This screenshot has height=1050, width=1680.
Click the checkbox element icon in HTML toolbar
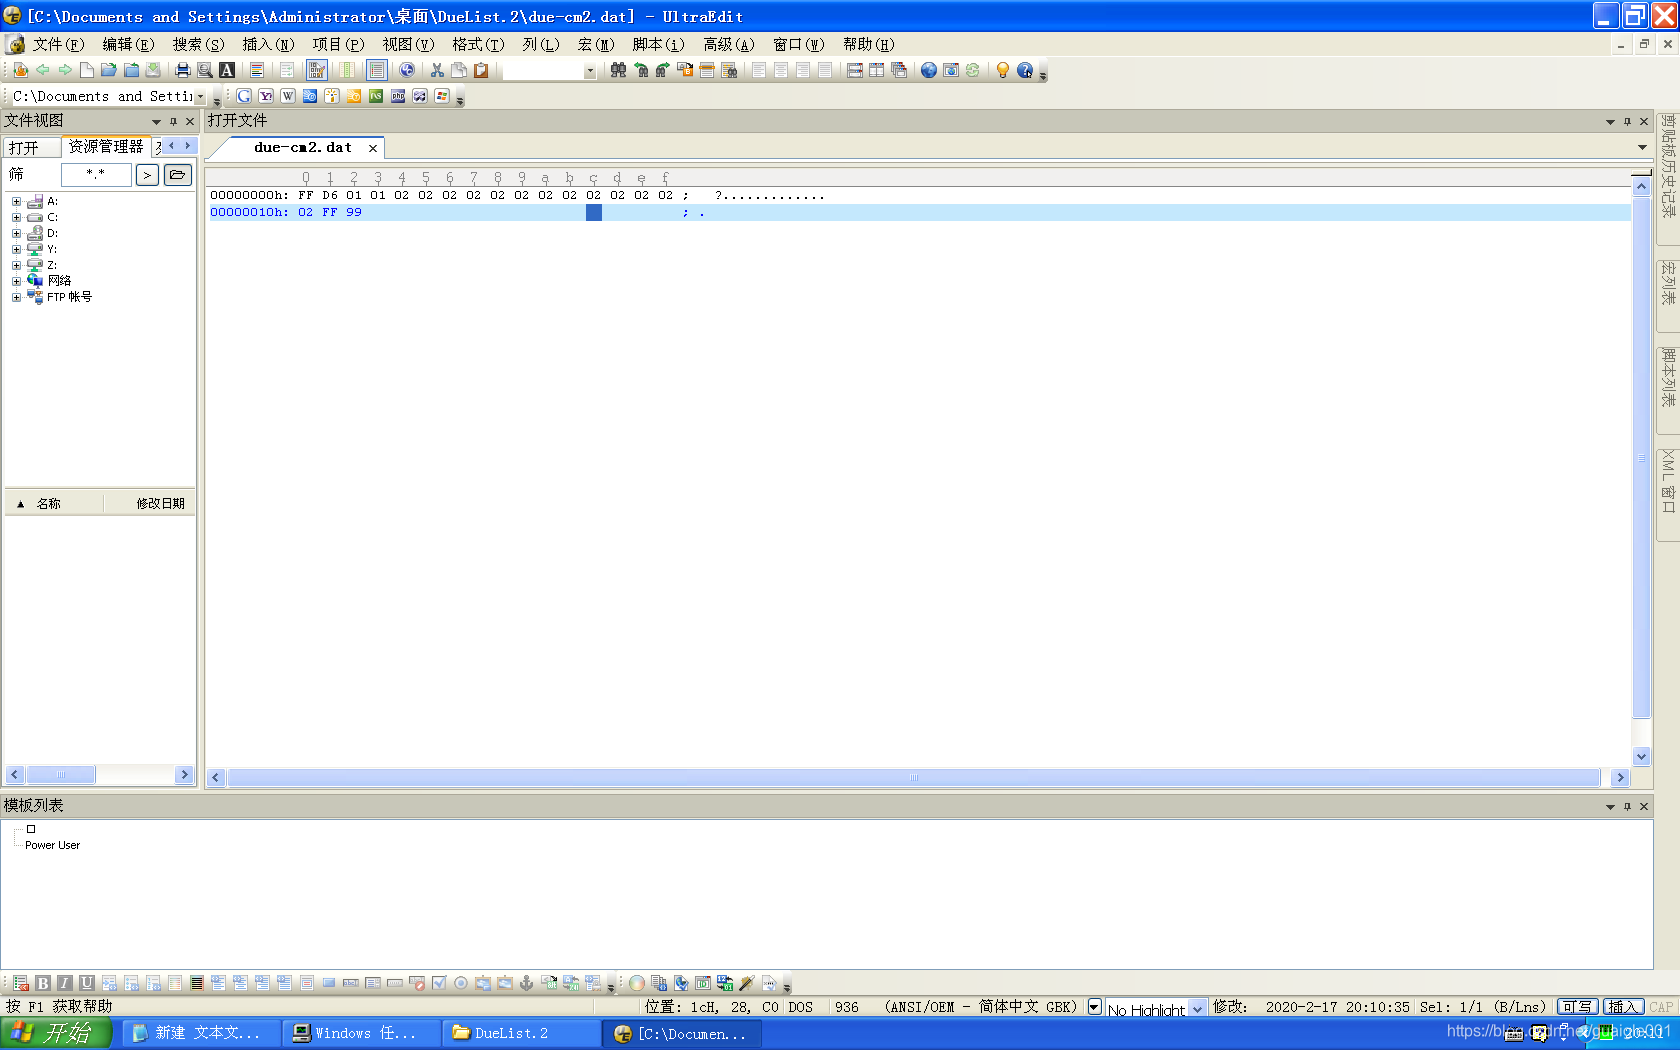click(x=439, y=983)
